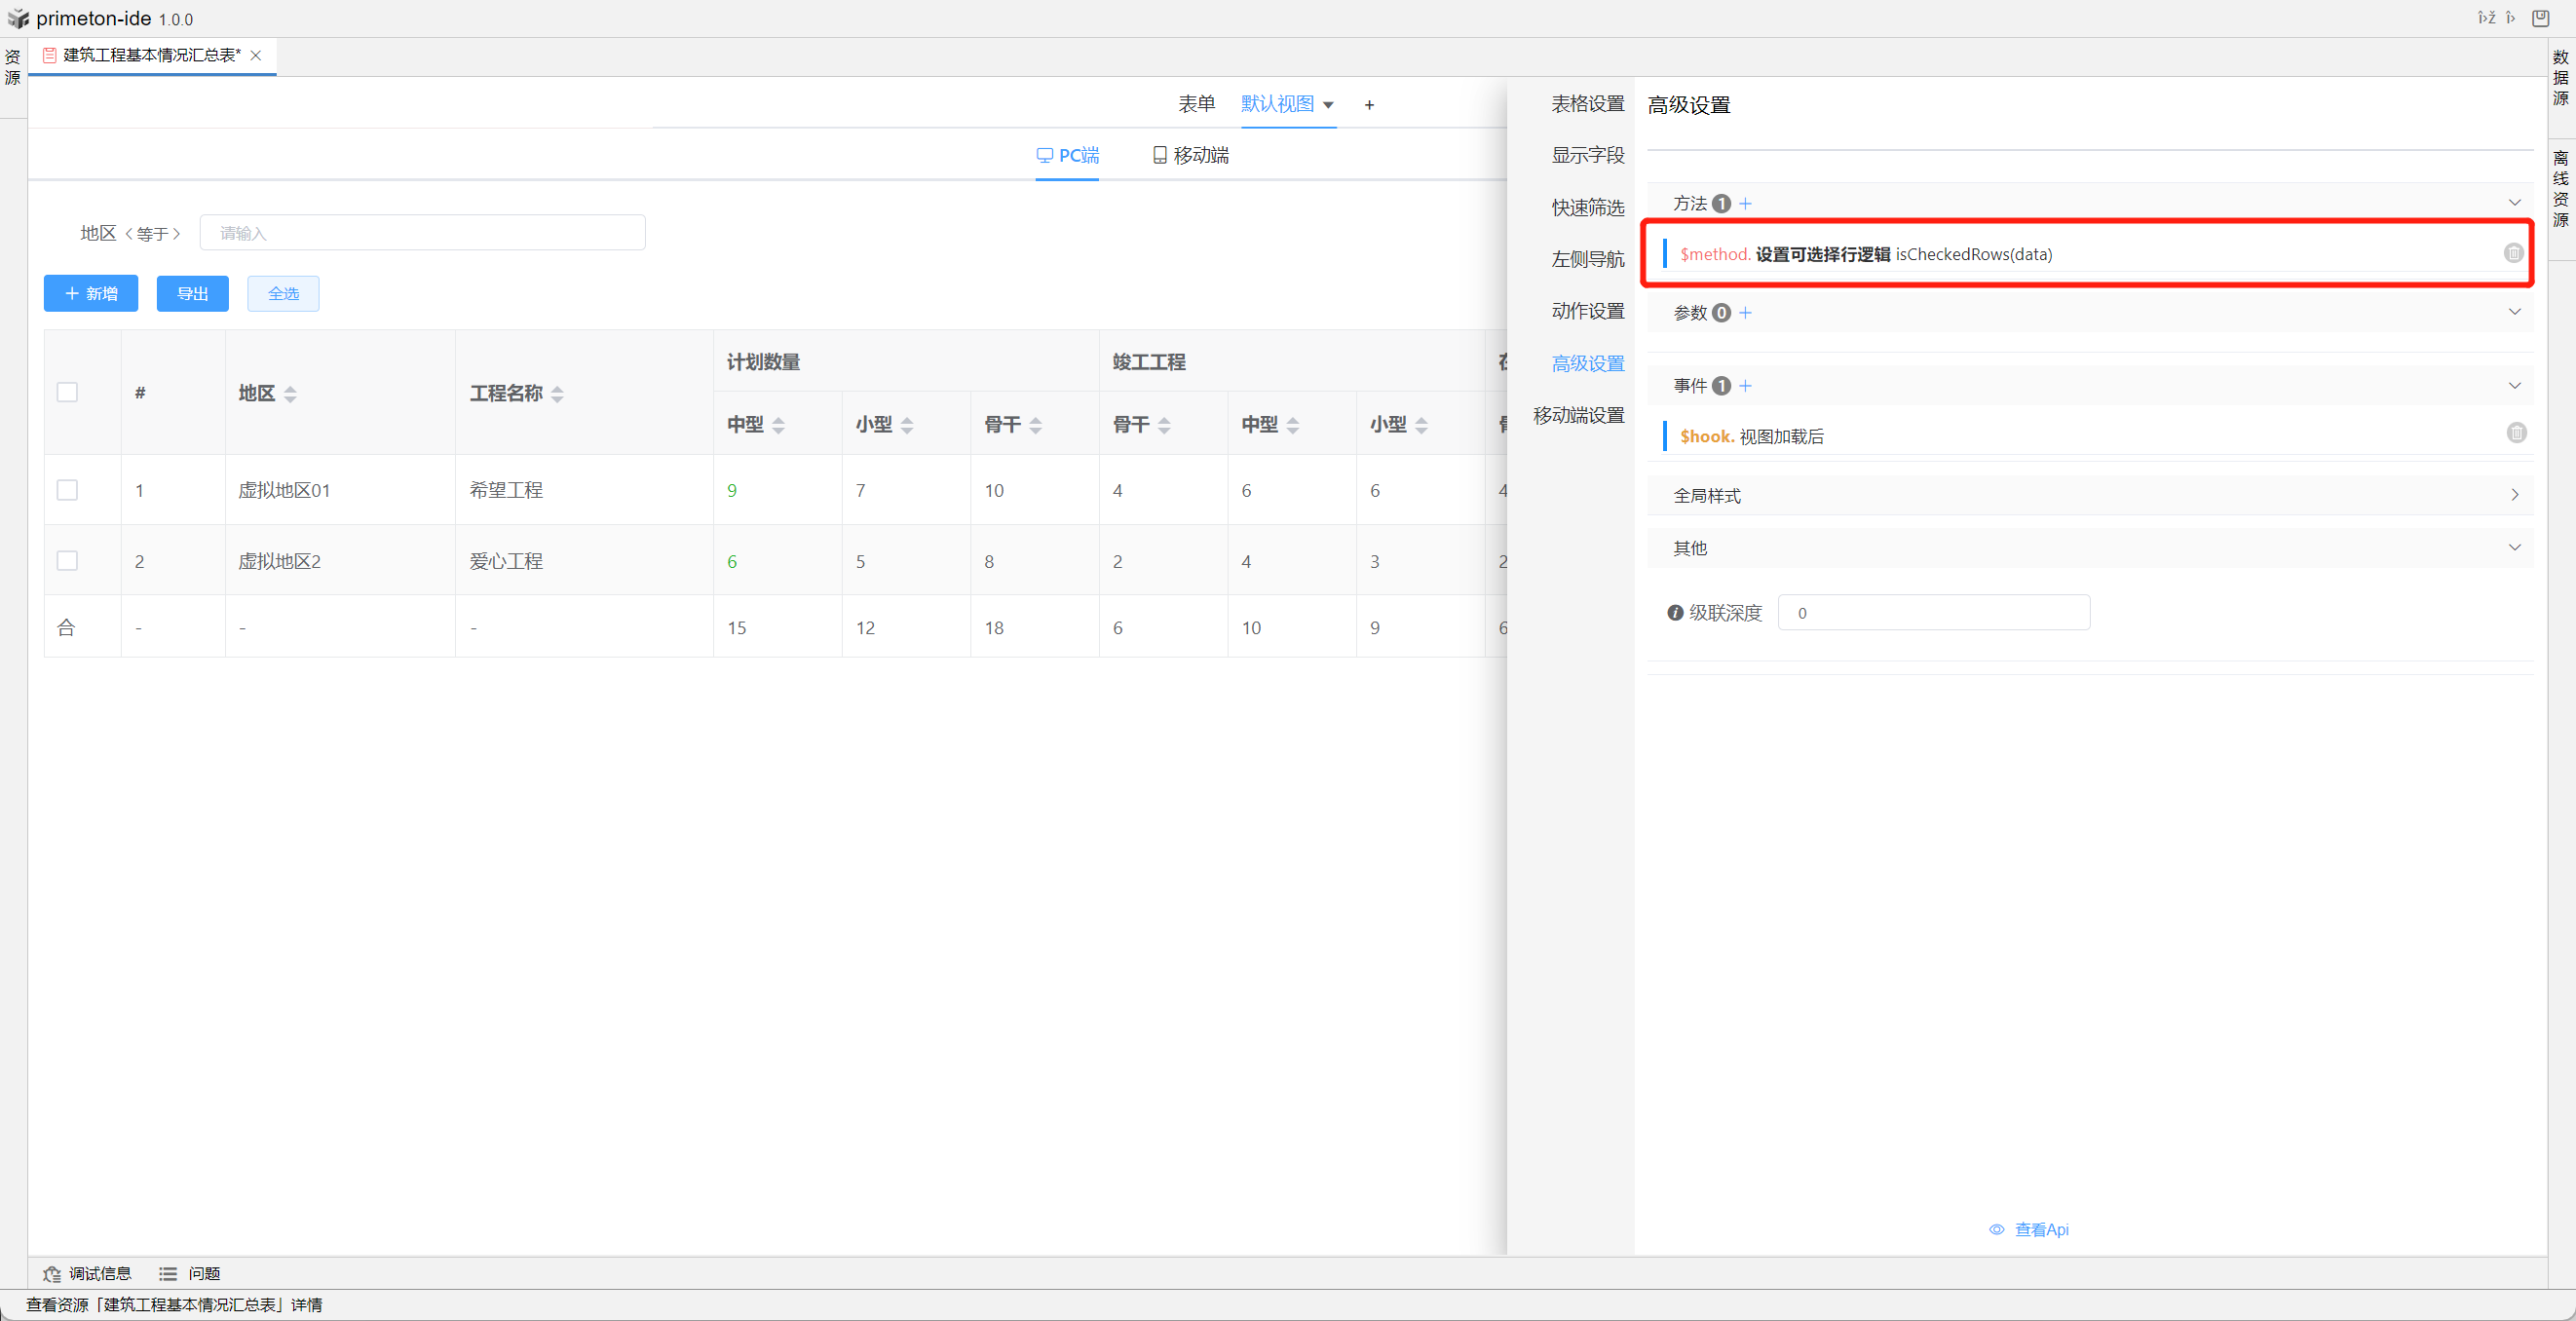Image resolution: width=2576 pixels, height=1321 pixels.
Task: Check row 2 虚拟地区2 checkbox
Action: 67,561
